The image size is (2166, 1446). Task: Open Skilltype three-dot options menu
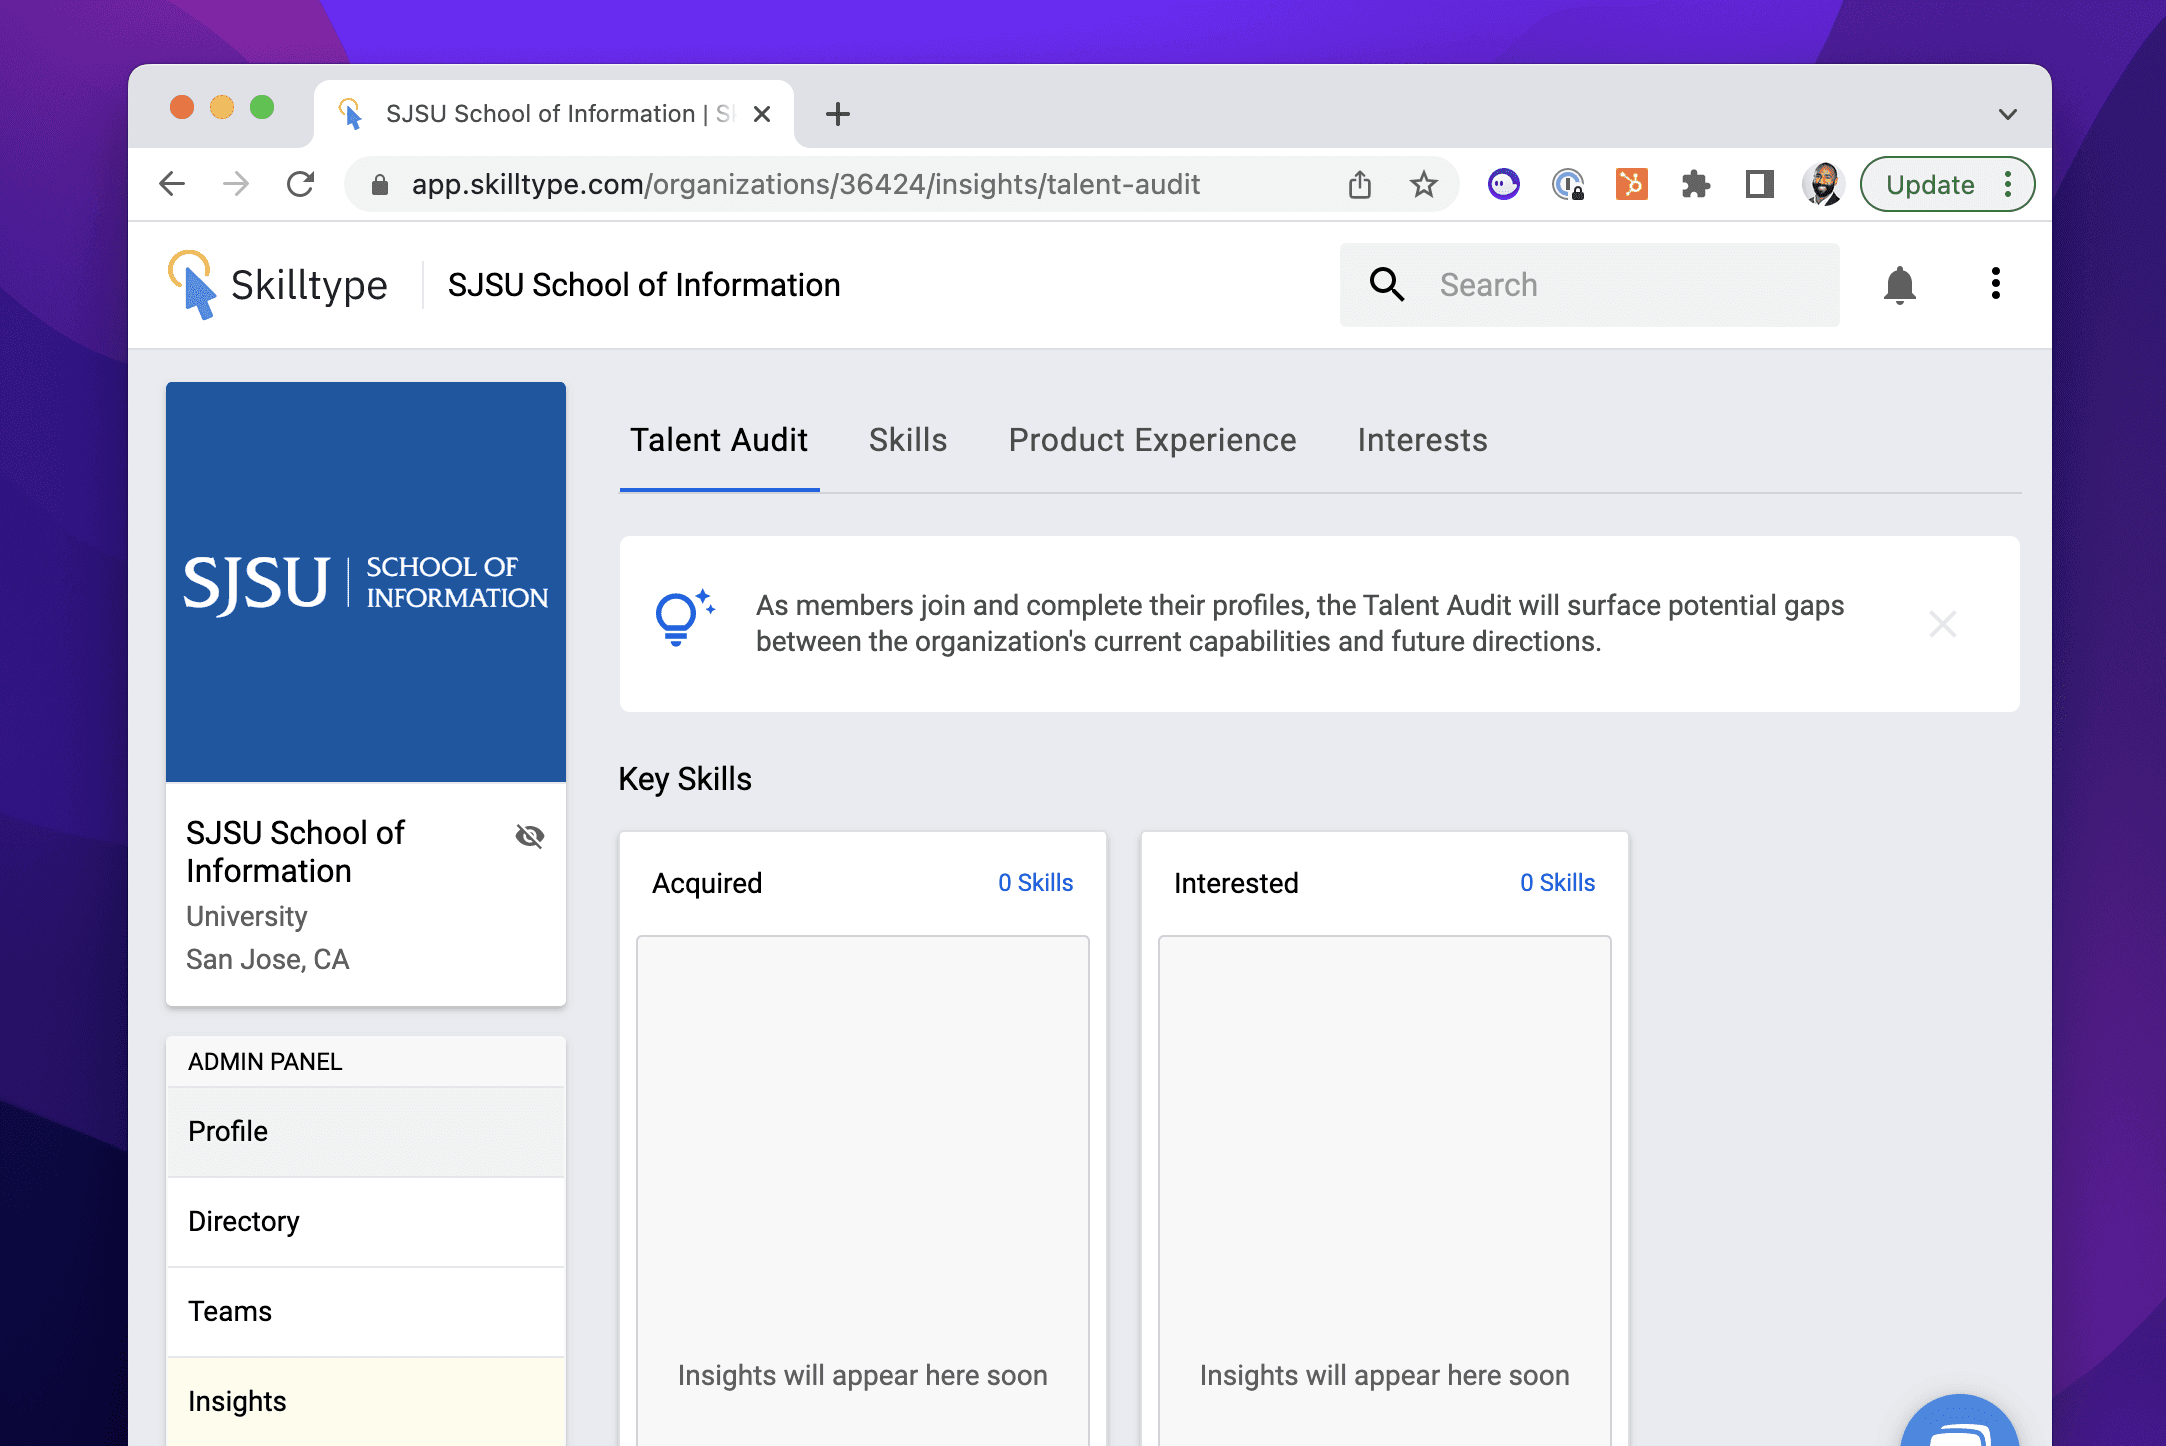click(x=1995, y=285)
